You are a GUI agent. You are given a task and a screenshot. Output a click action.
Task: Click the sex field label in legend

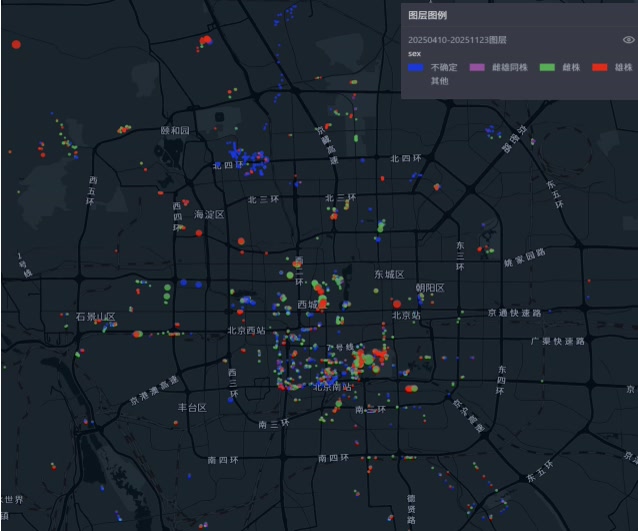414,54
